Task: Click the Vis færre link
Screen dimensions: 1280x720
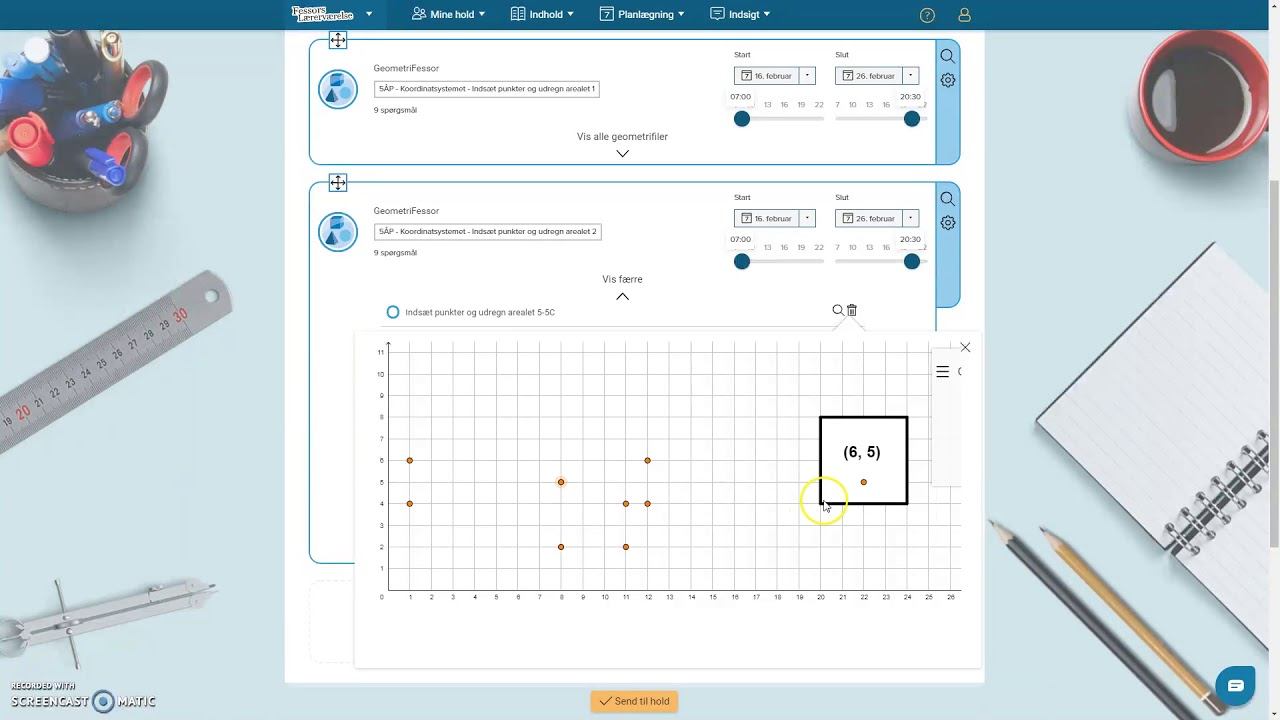Action: click(622, 279)
